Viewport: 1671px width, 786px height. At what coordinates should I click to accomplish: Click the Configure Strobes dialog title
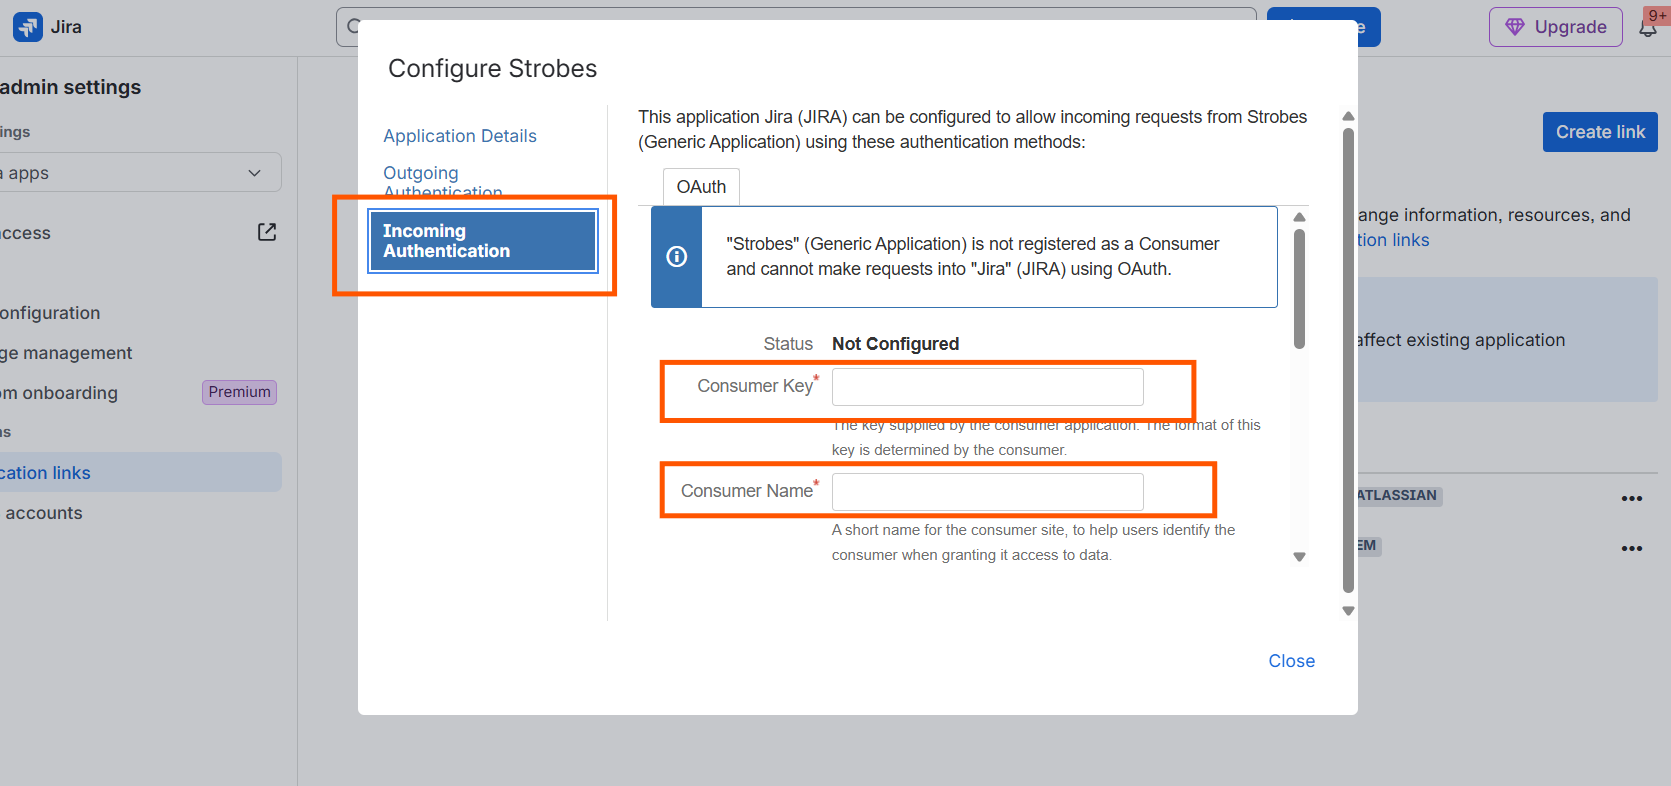(492, 68)
